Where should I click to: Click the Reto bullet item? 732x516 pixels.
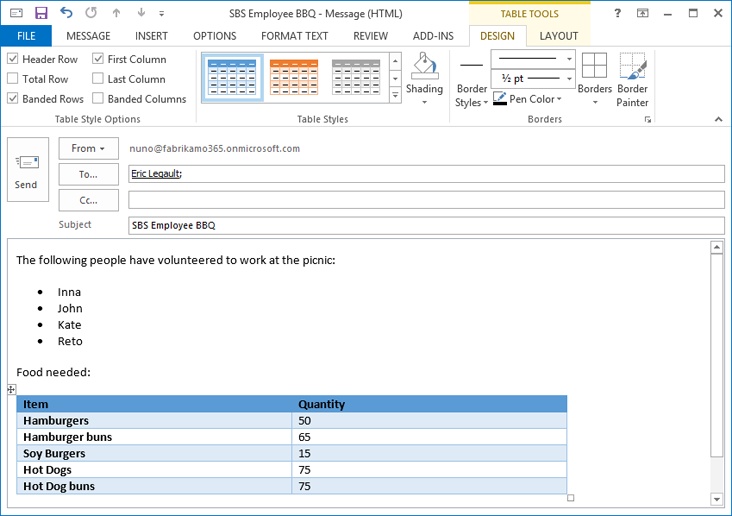tap(70, 341)
